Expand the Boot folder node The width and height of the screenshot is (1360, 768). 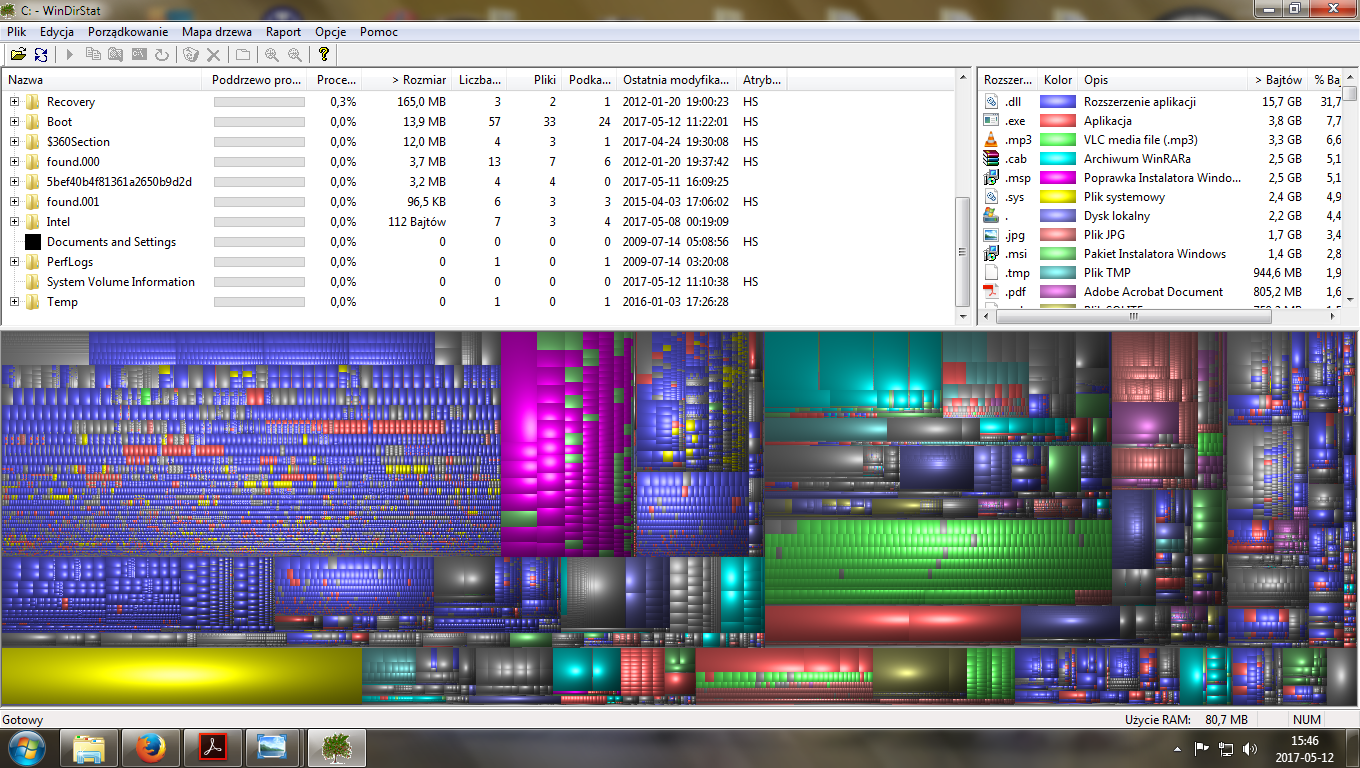coord(14,122)
